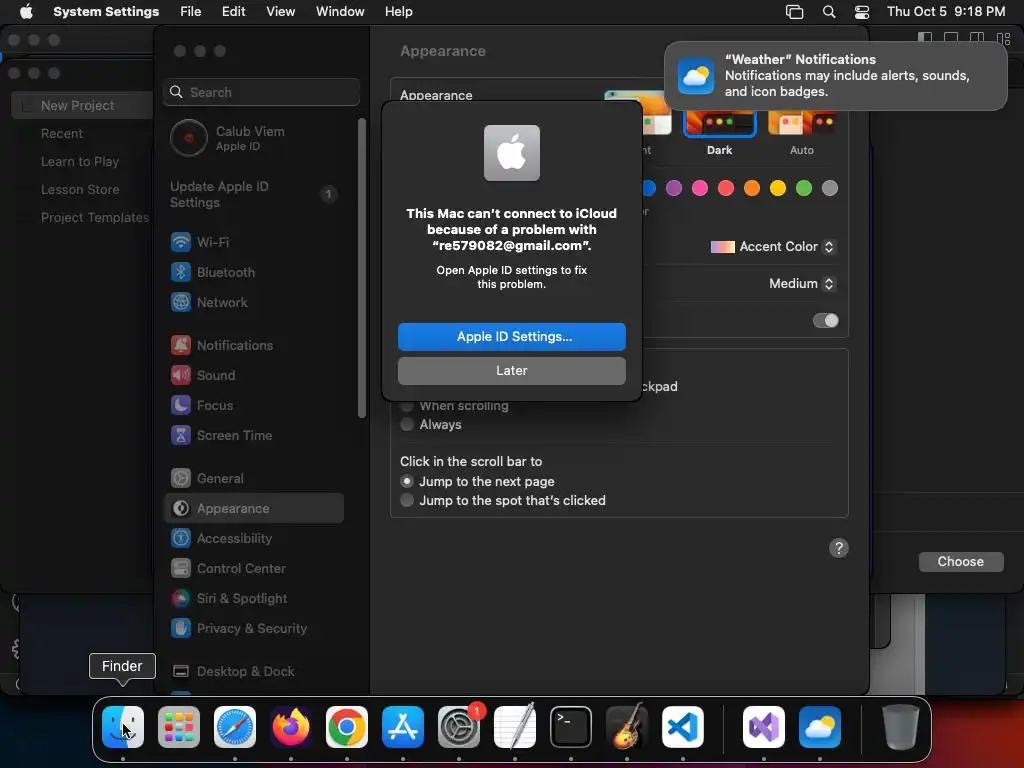Click the help question mark button

[x=839, y=548]
